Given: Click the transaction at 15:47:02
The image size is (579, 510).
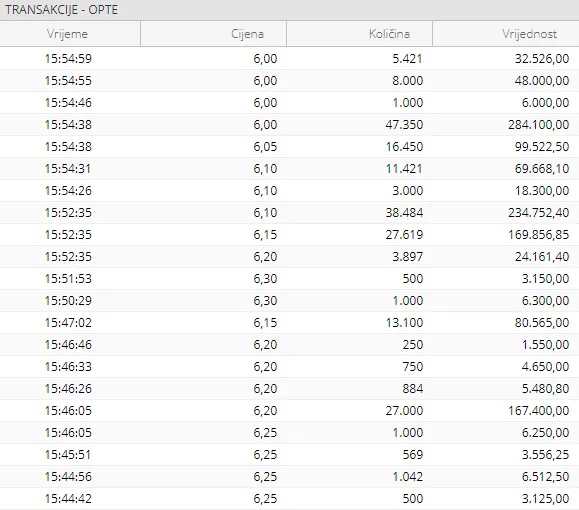Looking at the screenshot, I should (x=290, y=322).
